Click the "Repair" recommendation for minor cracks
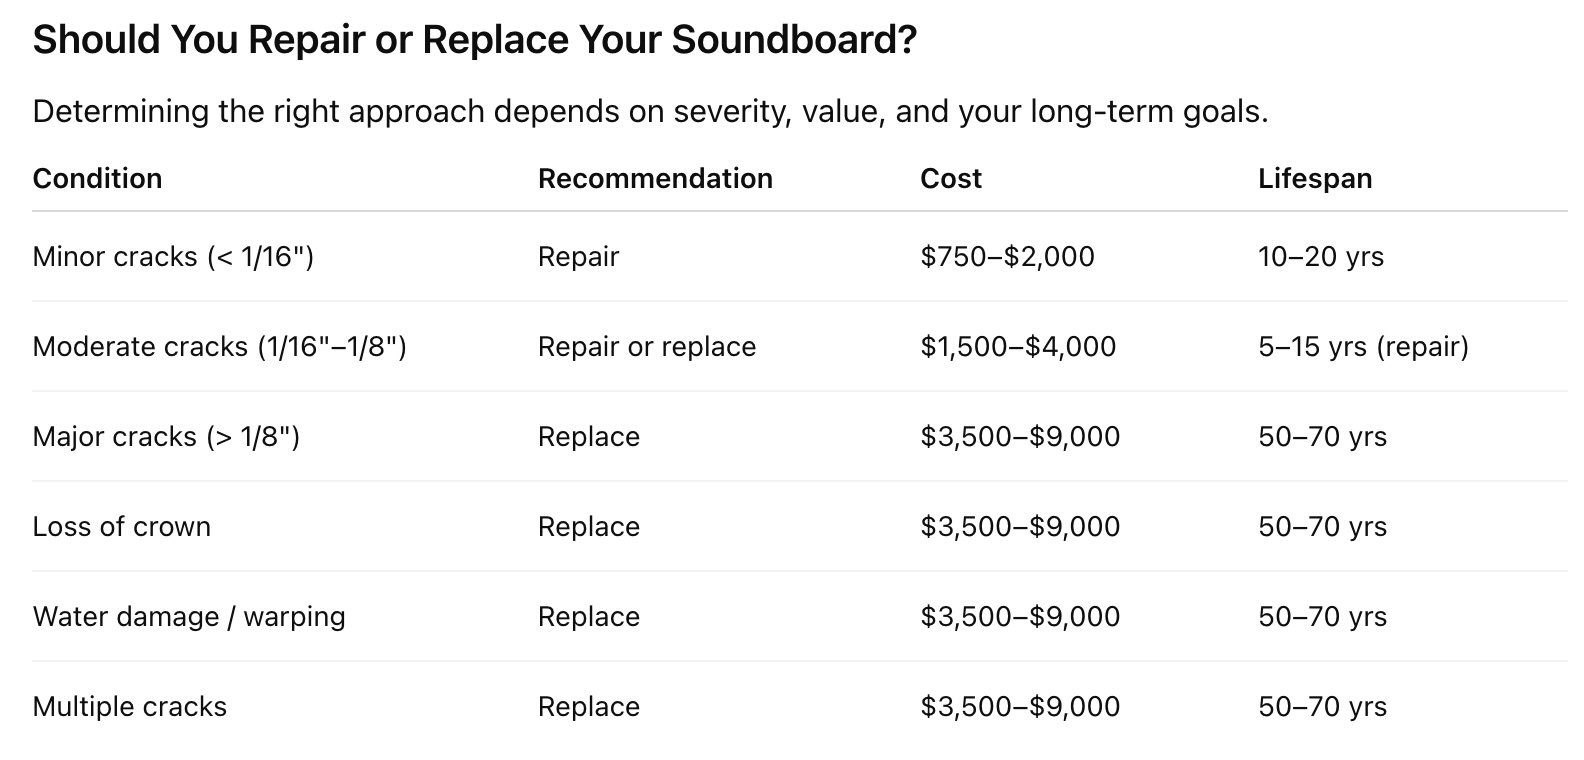 click(578, 257)
